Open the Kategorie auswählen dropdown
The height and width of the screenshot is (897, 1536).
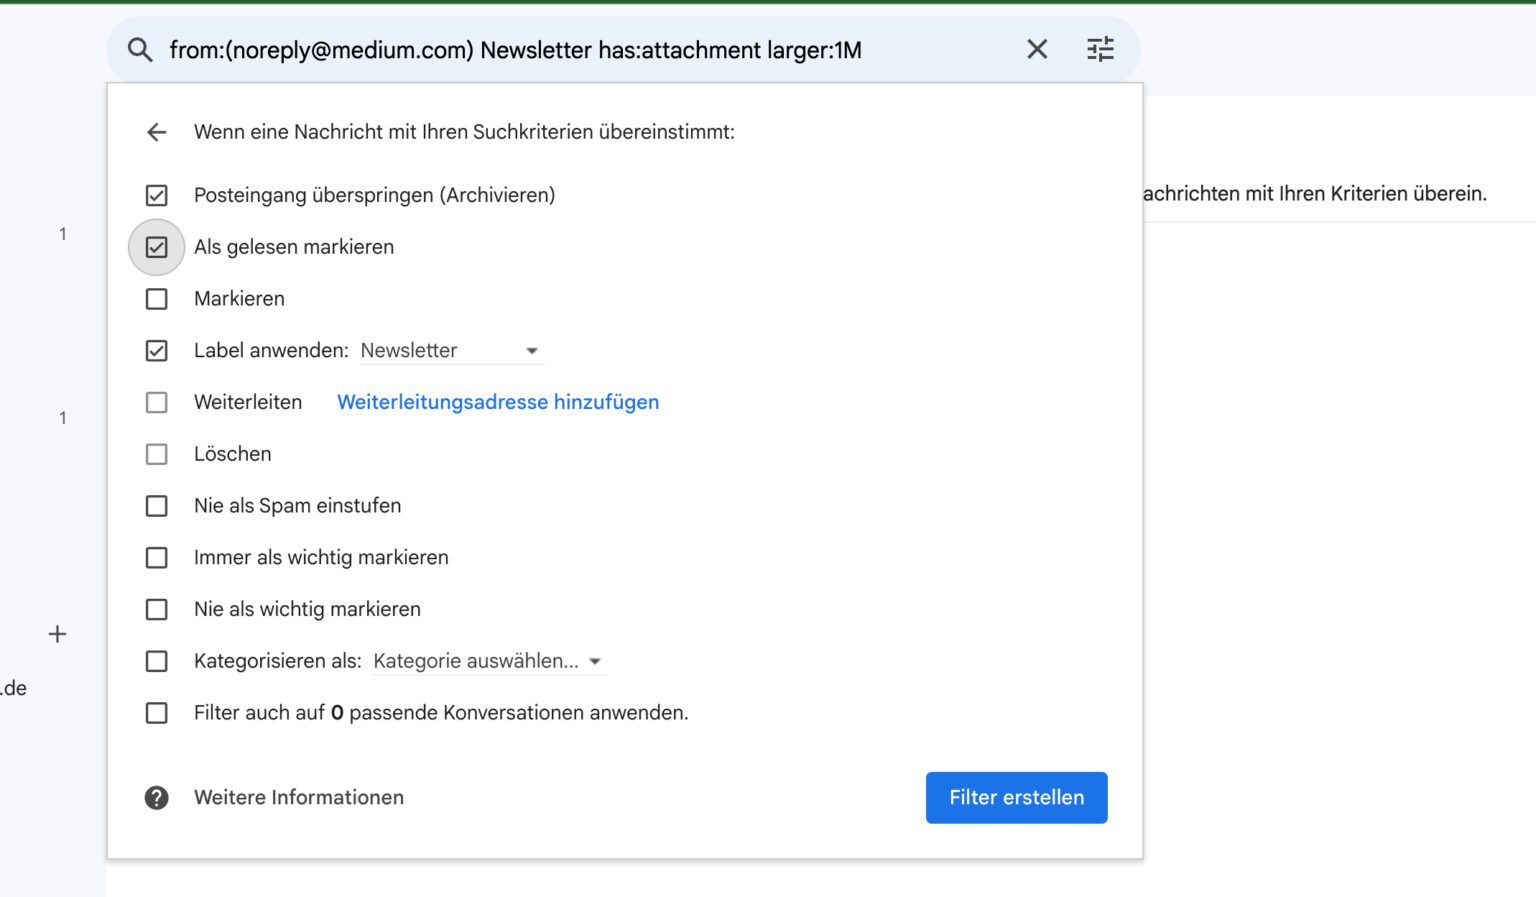coord(489,661)
